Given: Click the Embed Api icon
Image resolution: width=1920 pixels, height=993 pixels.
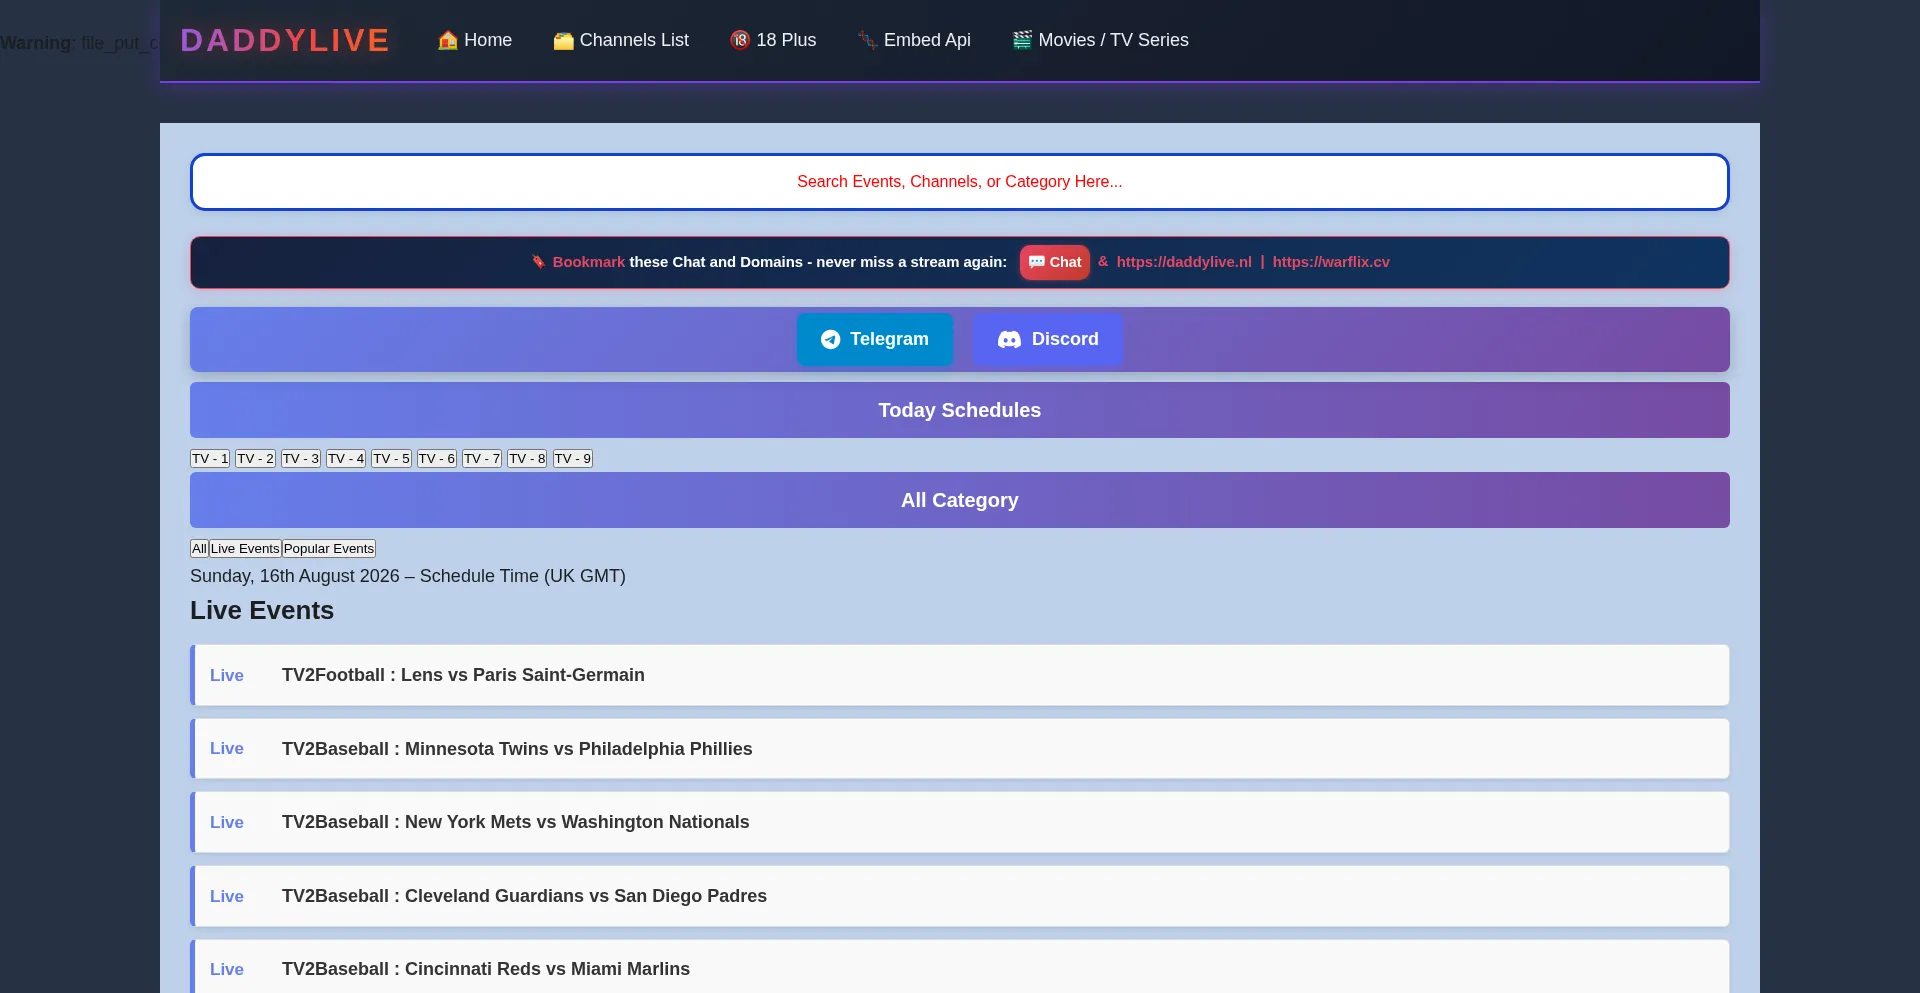Looking at the screenshot, I should pos(867,40).
